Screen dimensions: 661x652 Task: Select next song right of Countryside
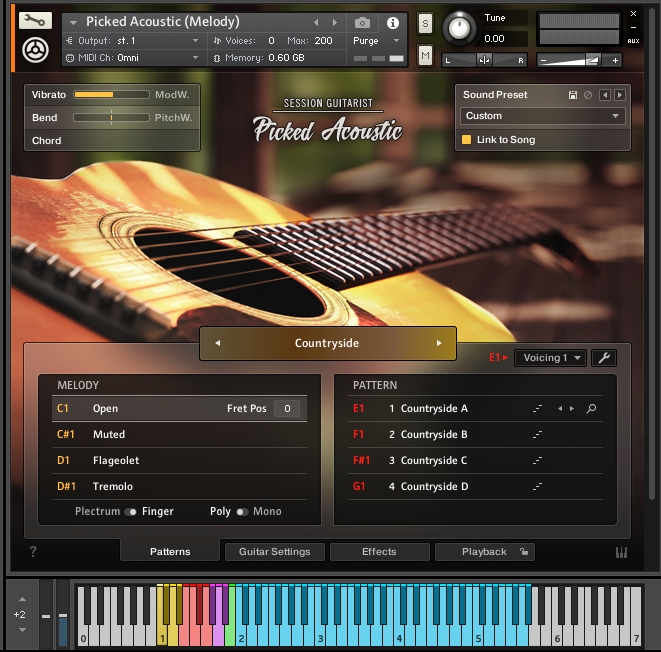click(439, 343)
